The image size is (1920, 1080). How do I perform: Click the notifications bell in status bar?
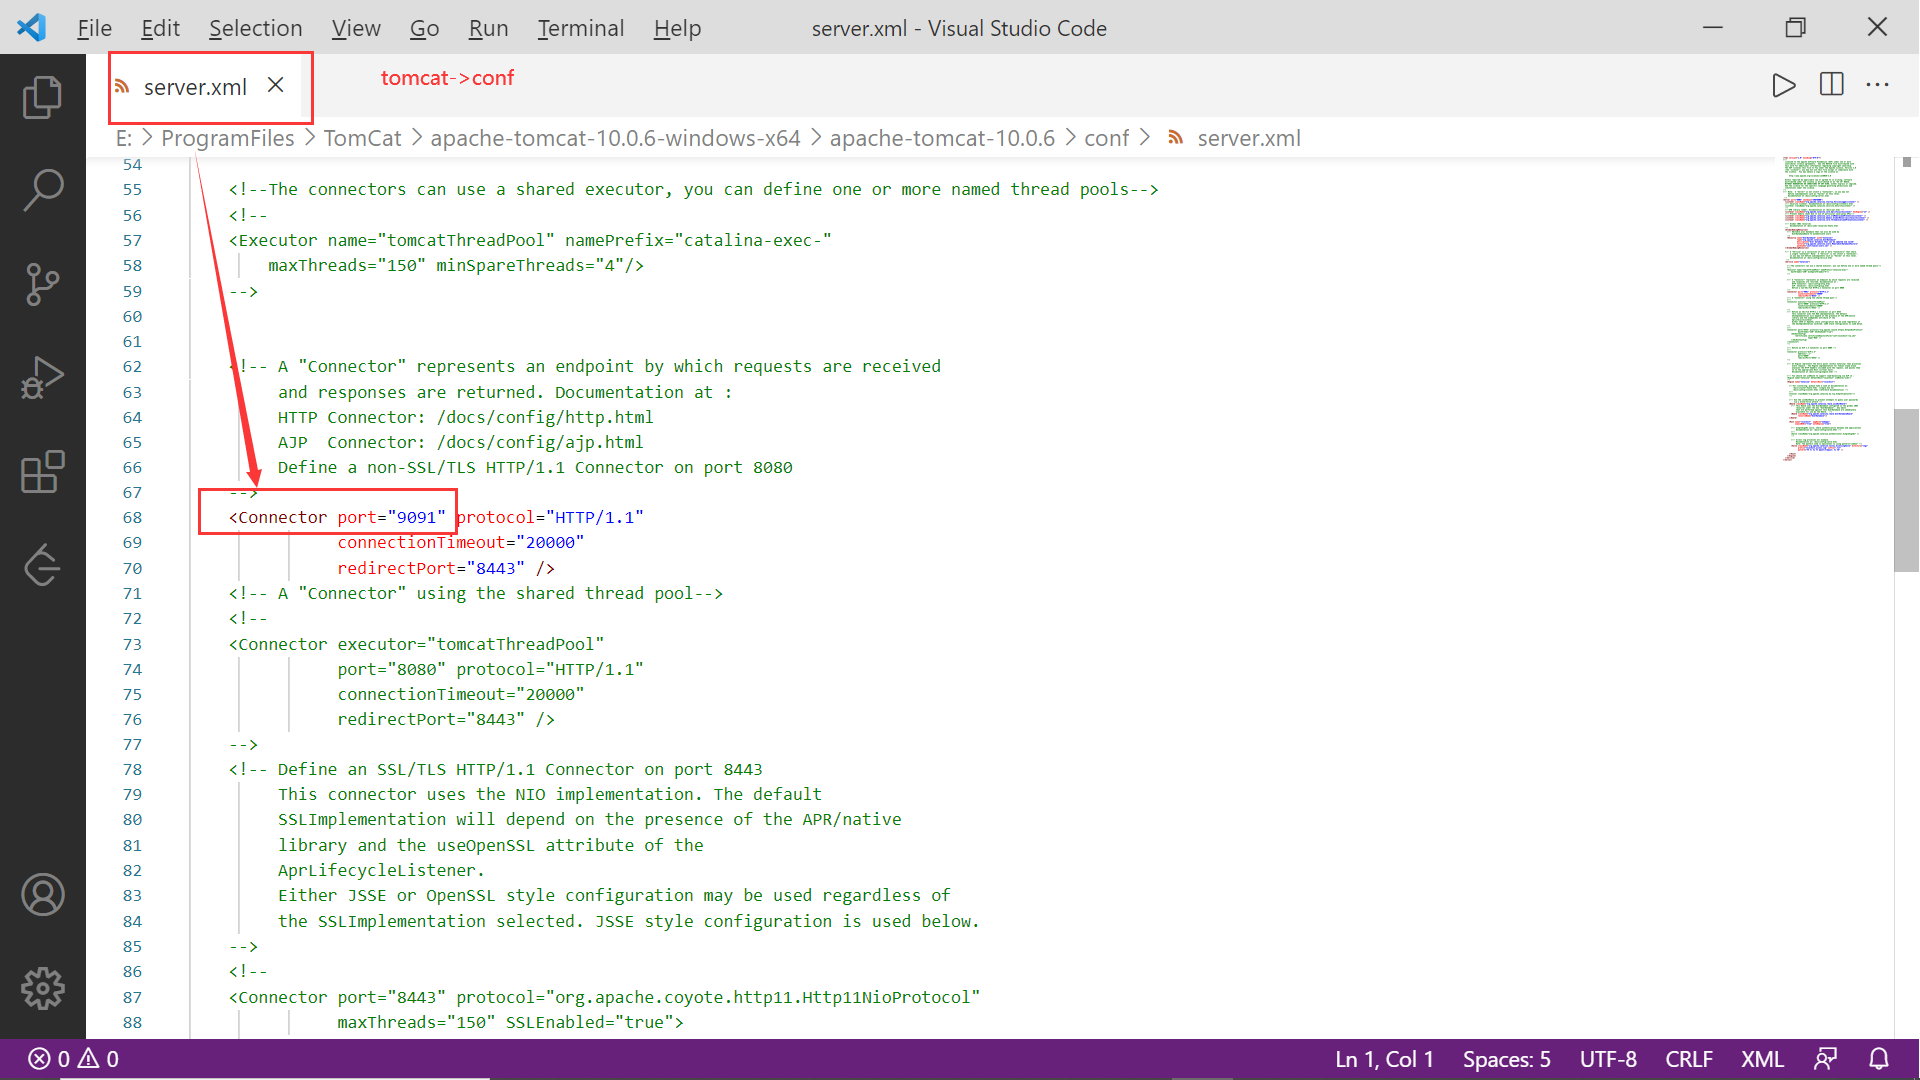[x=1878, y=1059]
